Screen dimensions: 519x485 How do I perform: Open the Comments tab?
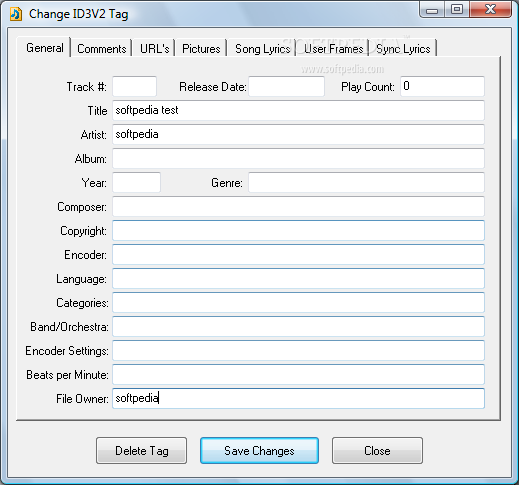[102, 49]
